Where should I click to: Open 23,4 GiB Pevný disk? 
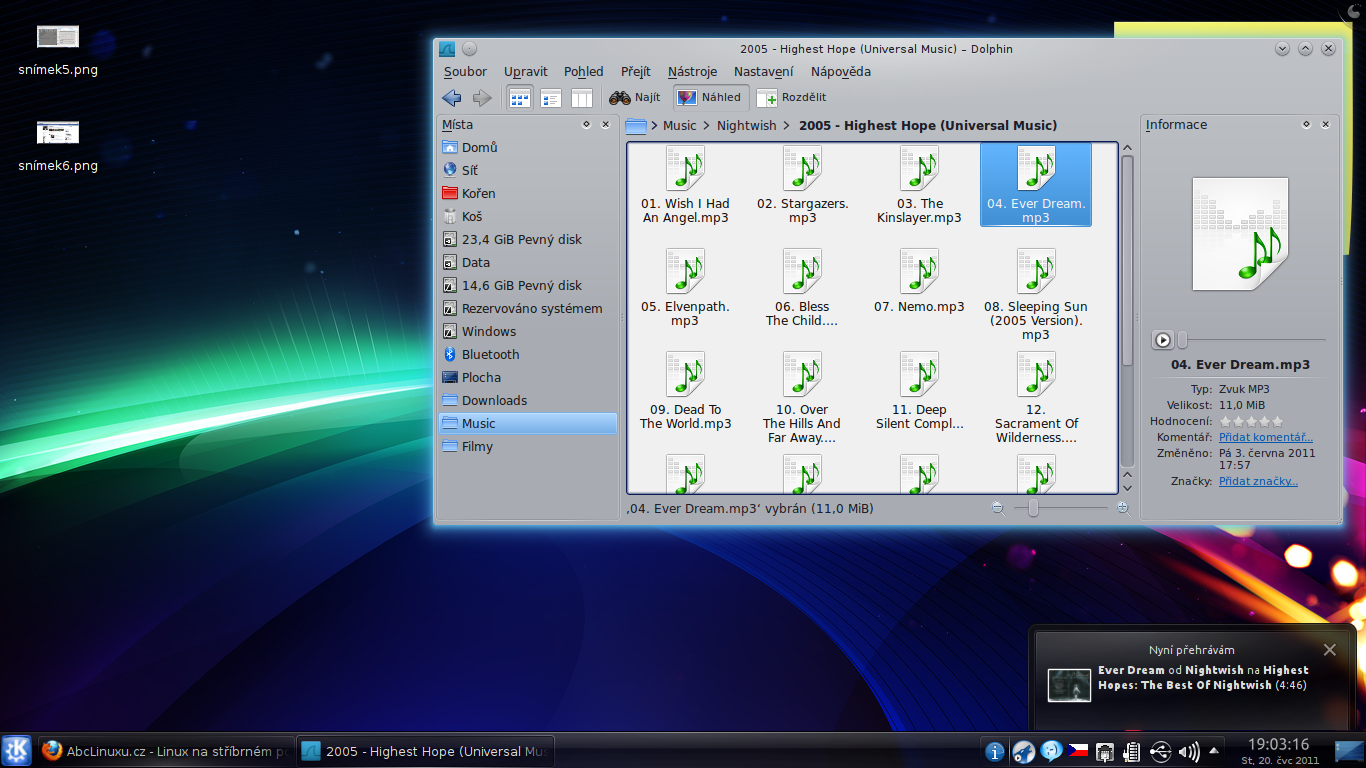click(x=528, y=239)
